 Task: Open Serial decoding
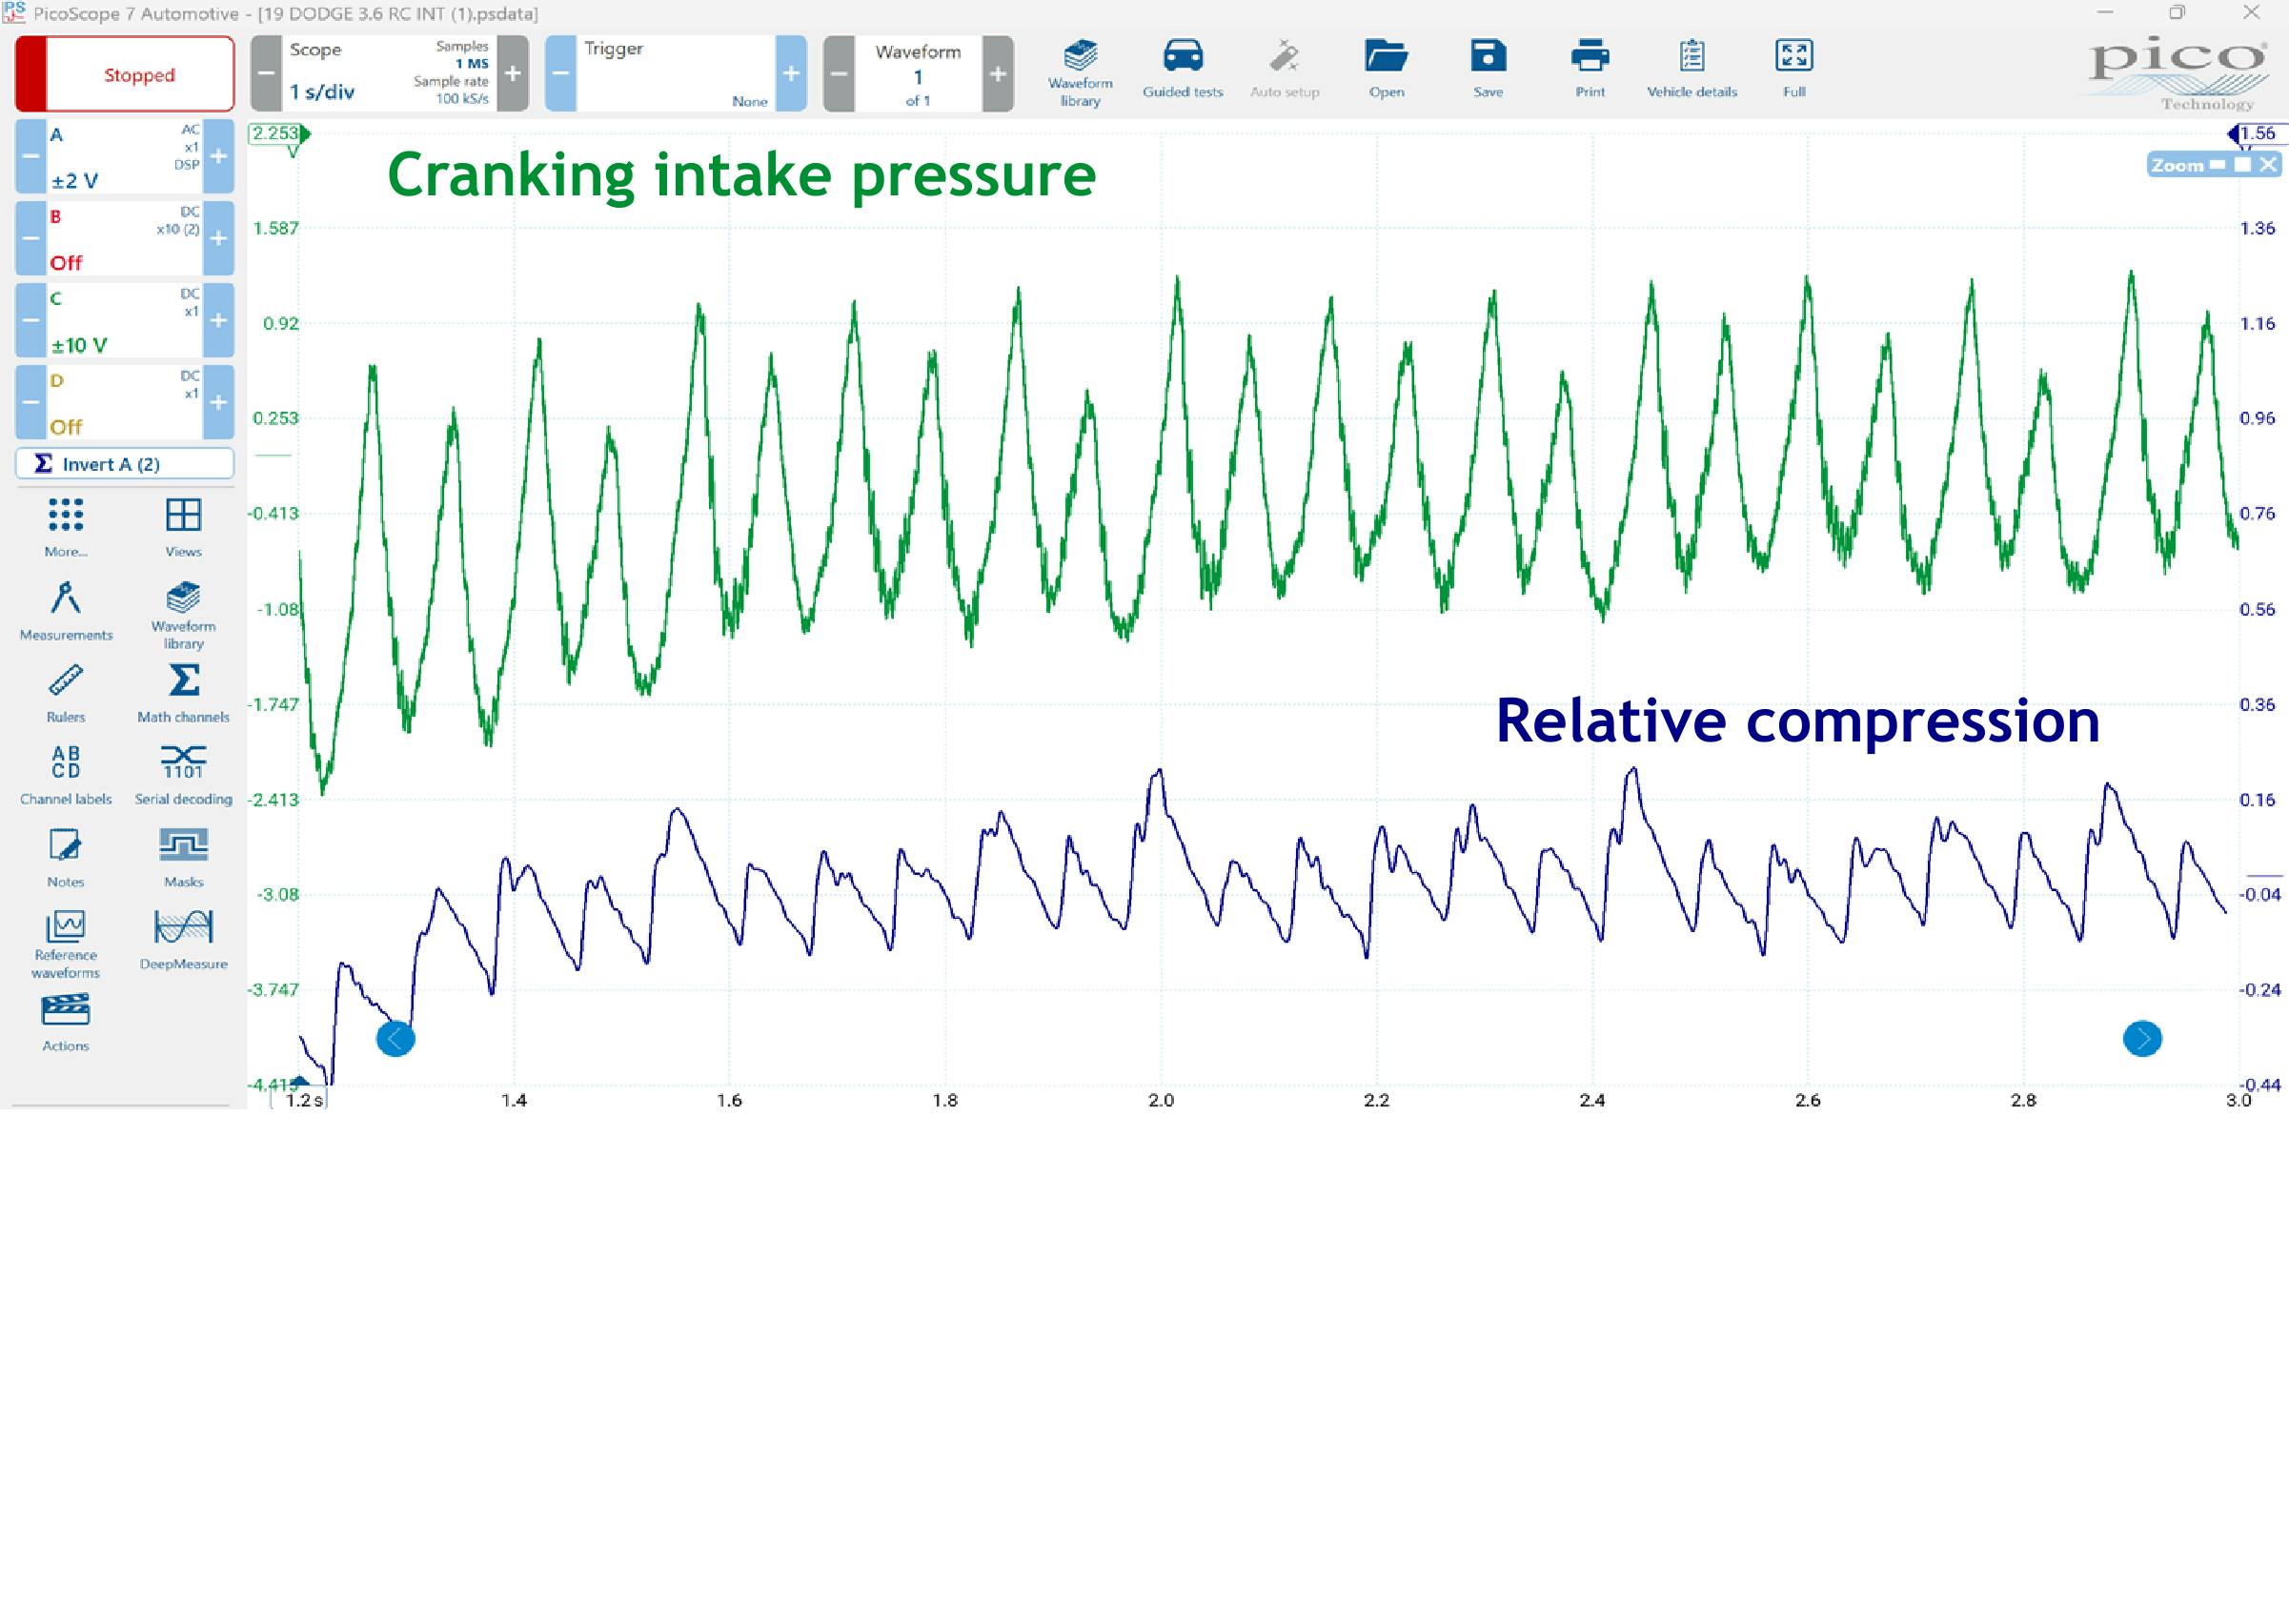tap(182, 772)
